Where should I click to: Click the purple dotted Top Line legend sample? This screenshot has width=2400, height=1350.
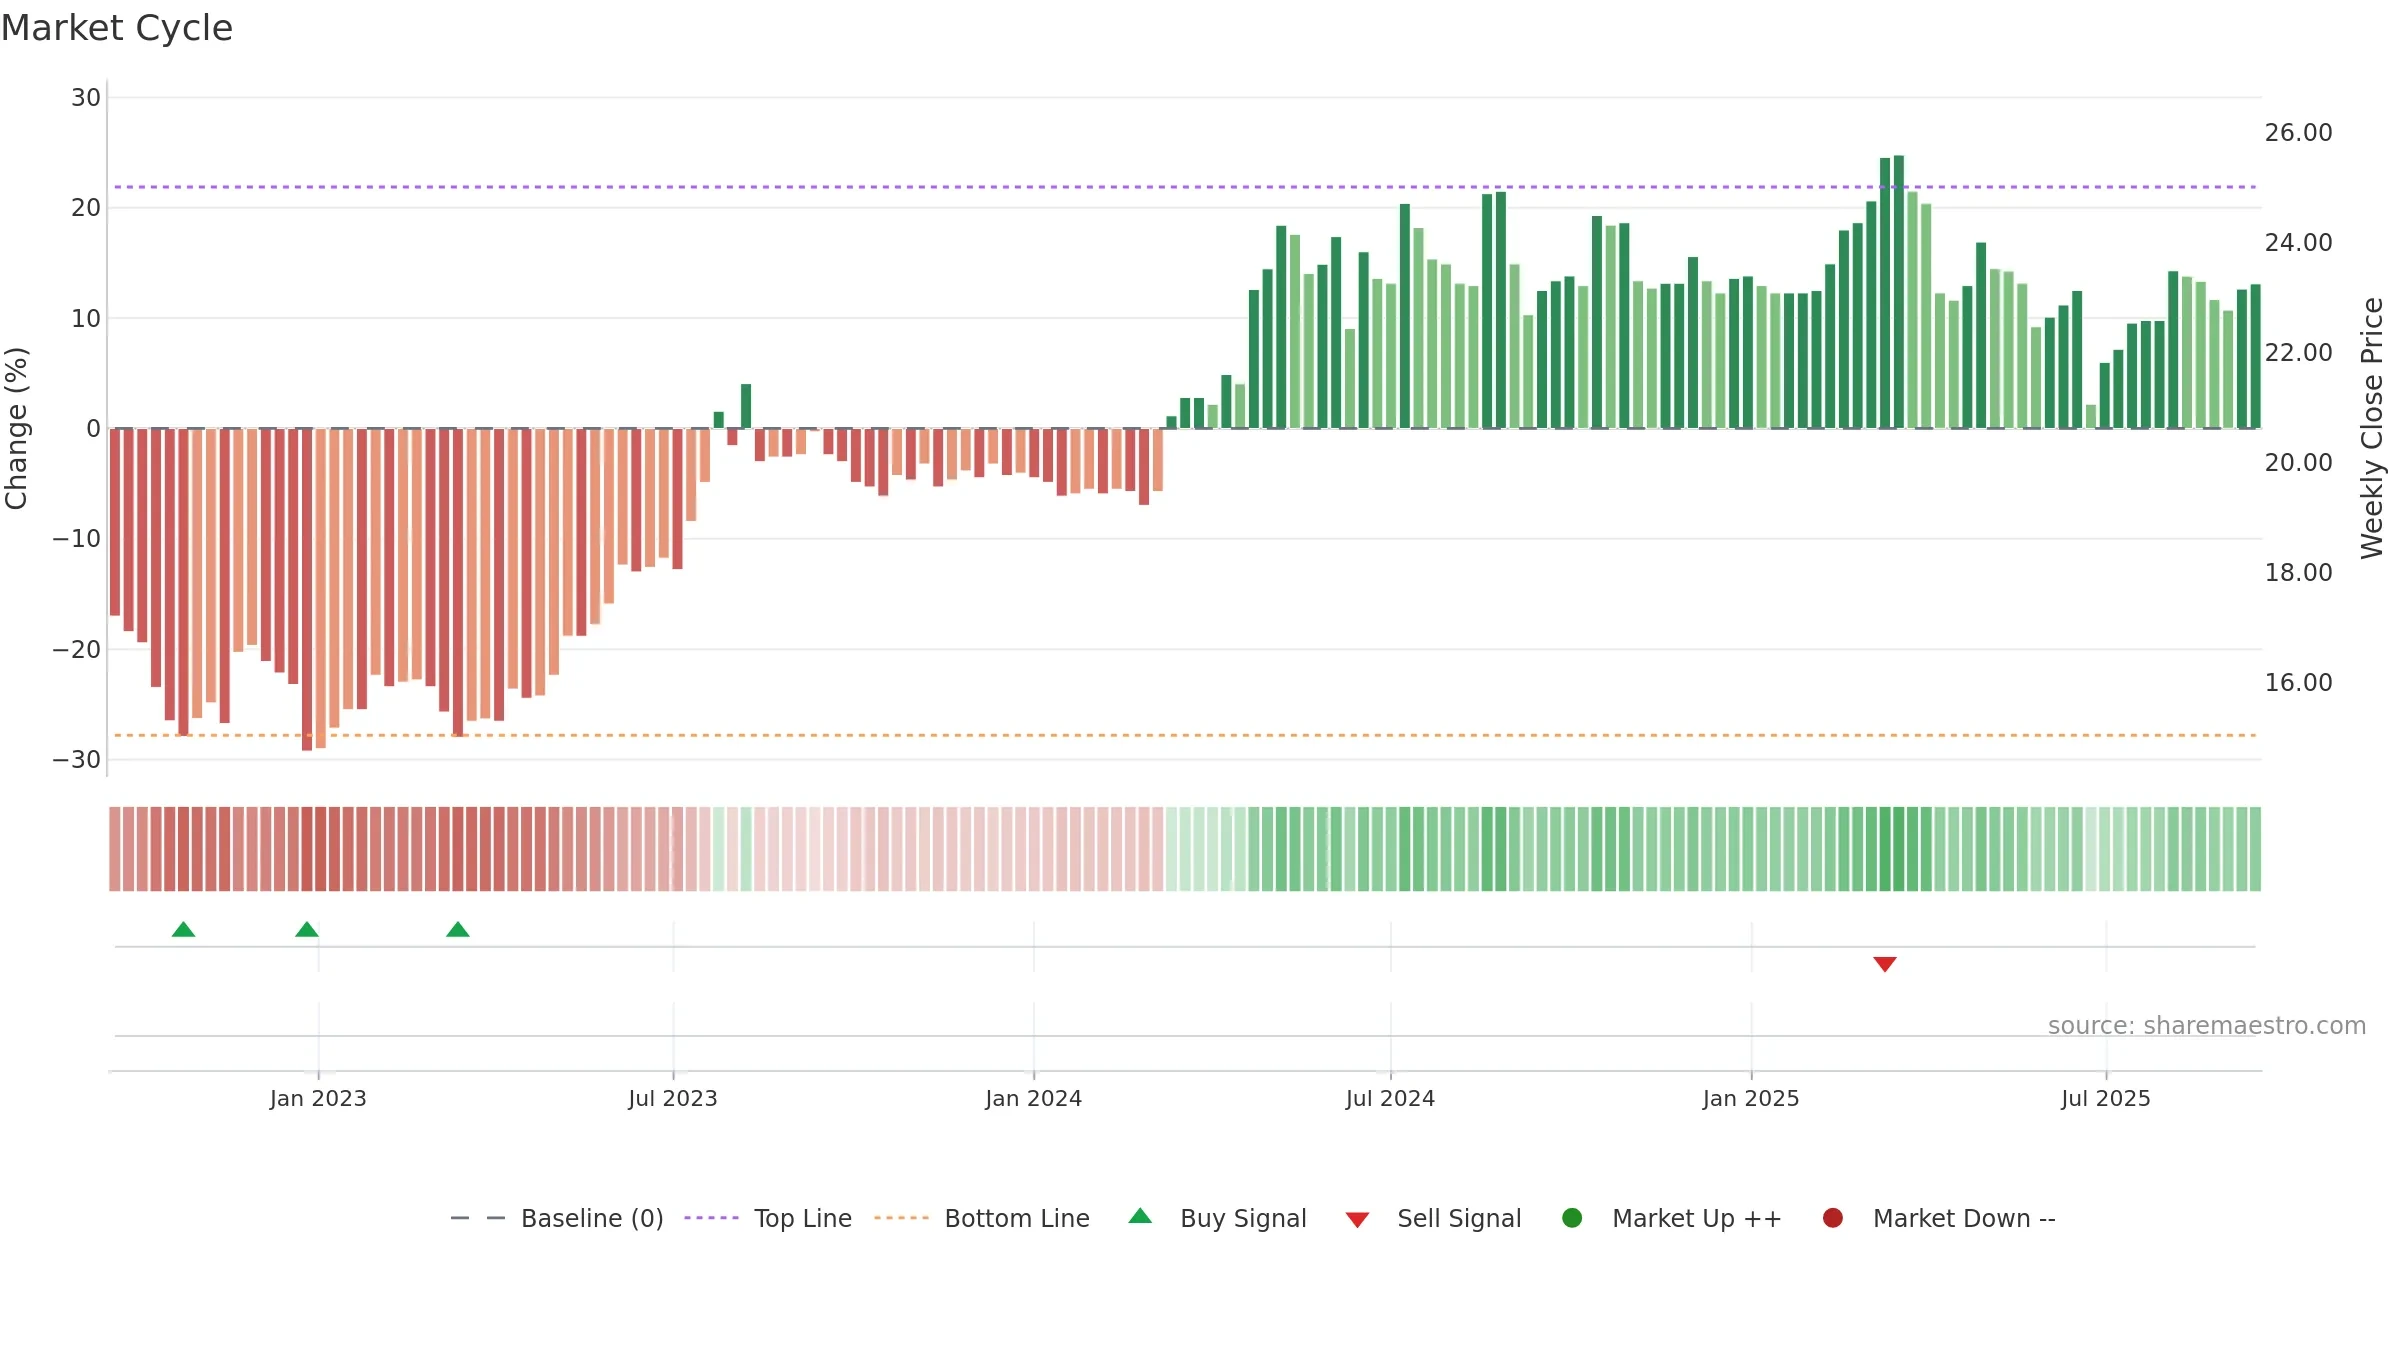(x=711, y=1218)
